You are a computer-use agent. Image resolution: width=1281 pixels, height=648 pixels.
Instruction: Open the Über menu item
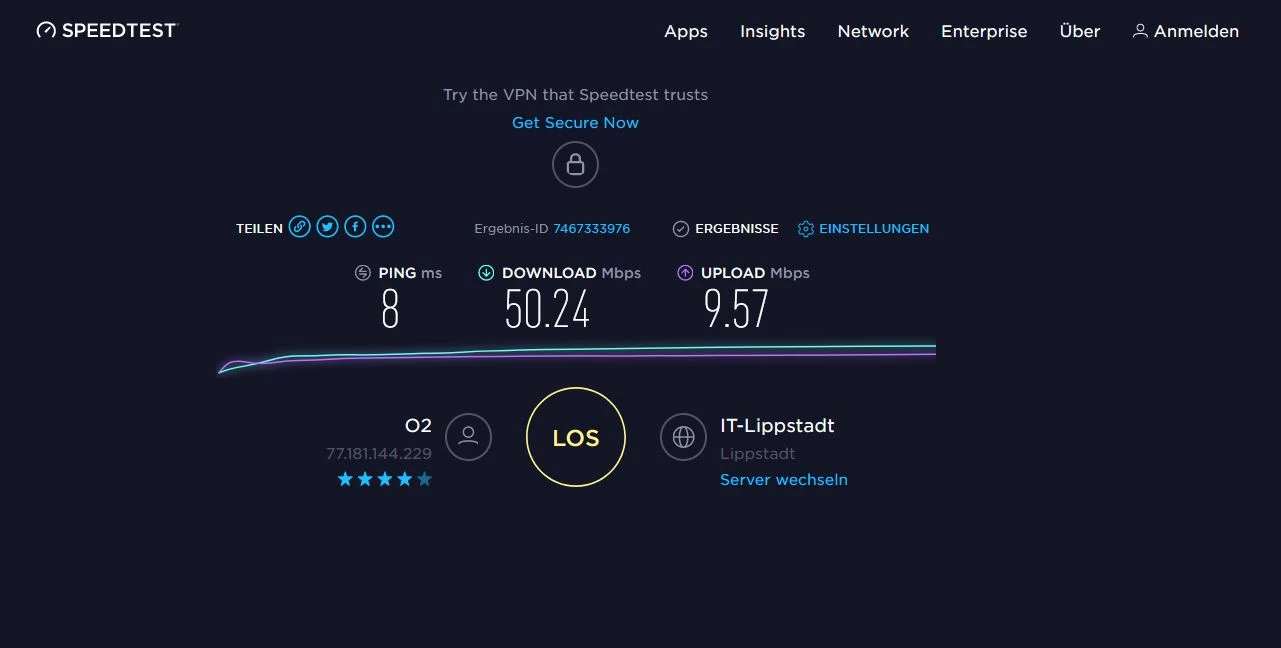coord(1080,31)
